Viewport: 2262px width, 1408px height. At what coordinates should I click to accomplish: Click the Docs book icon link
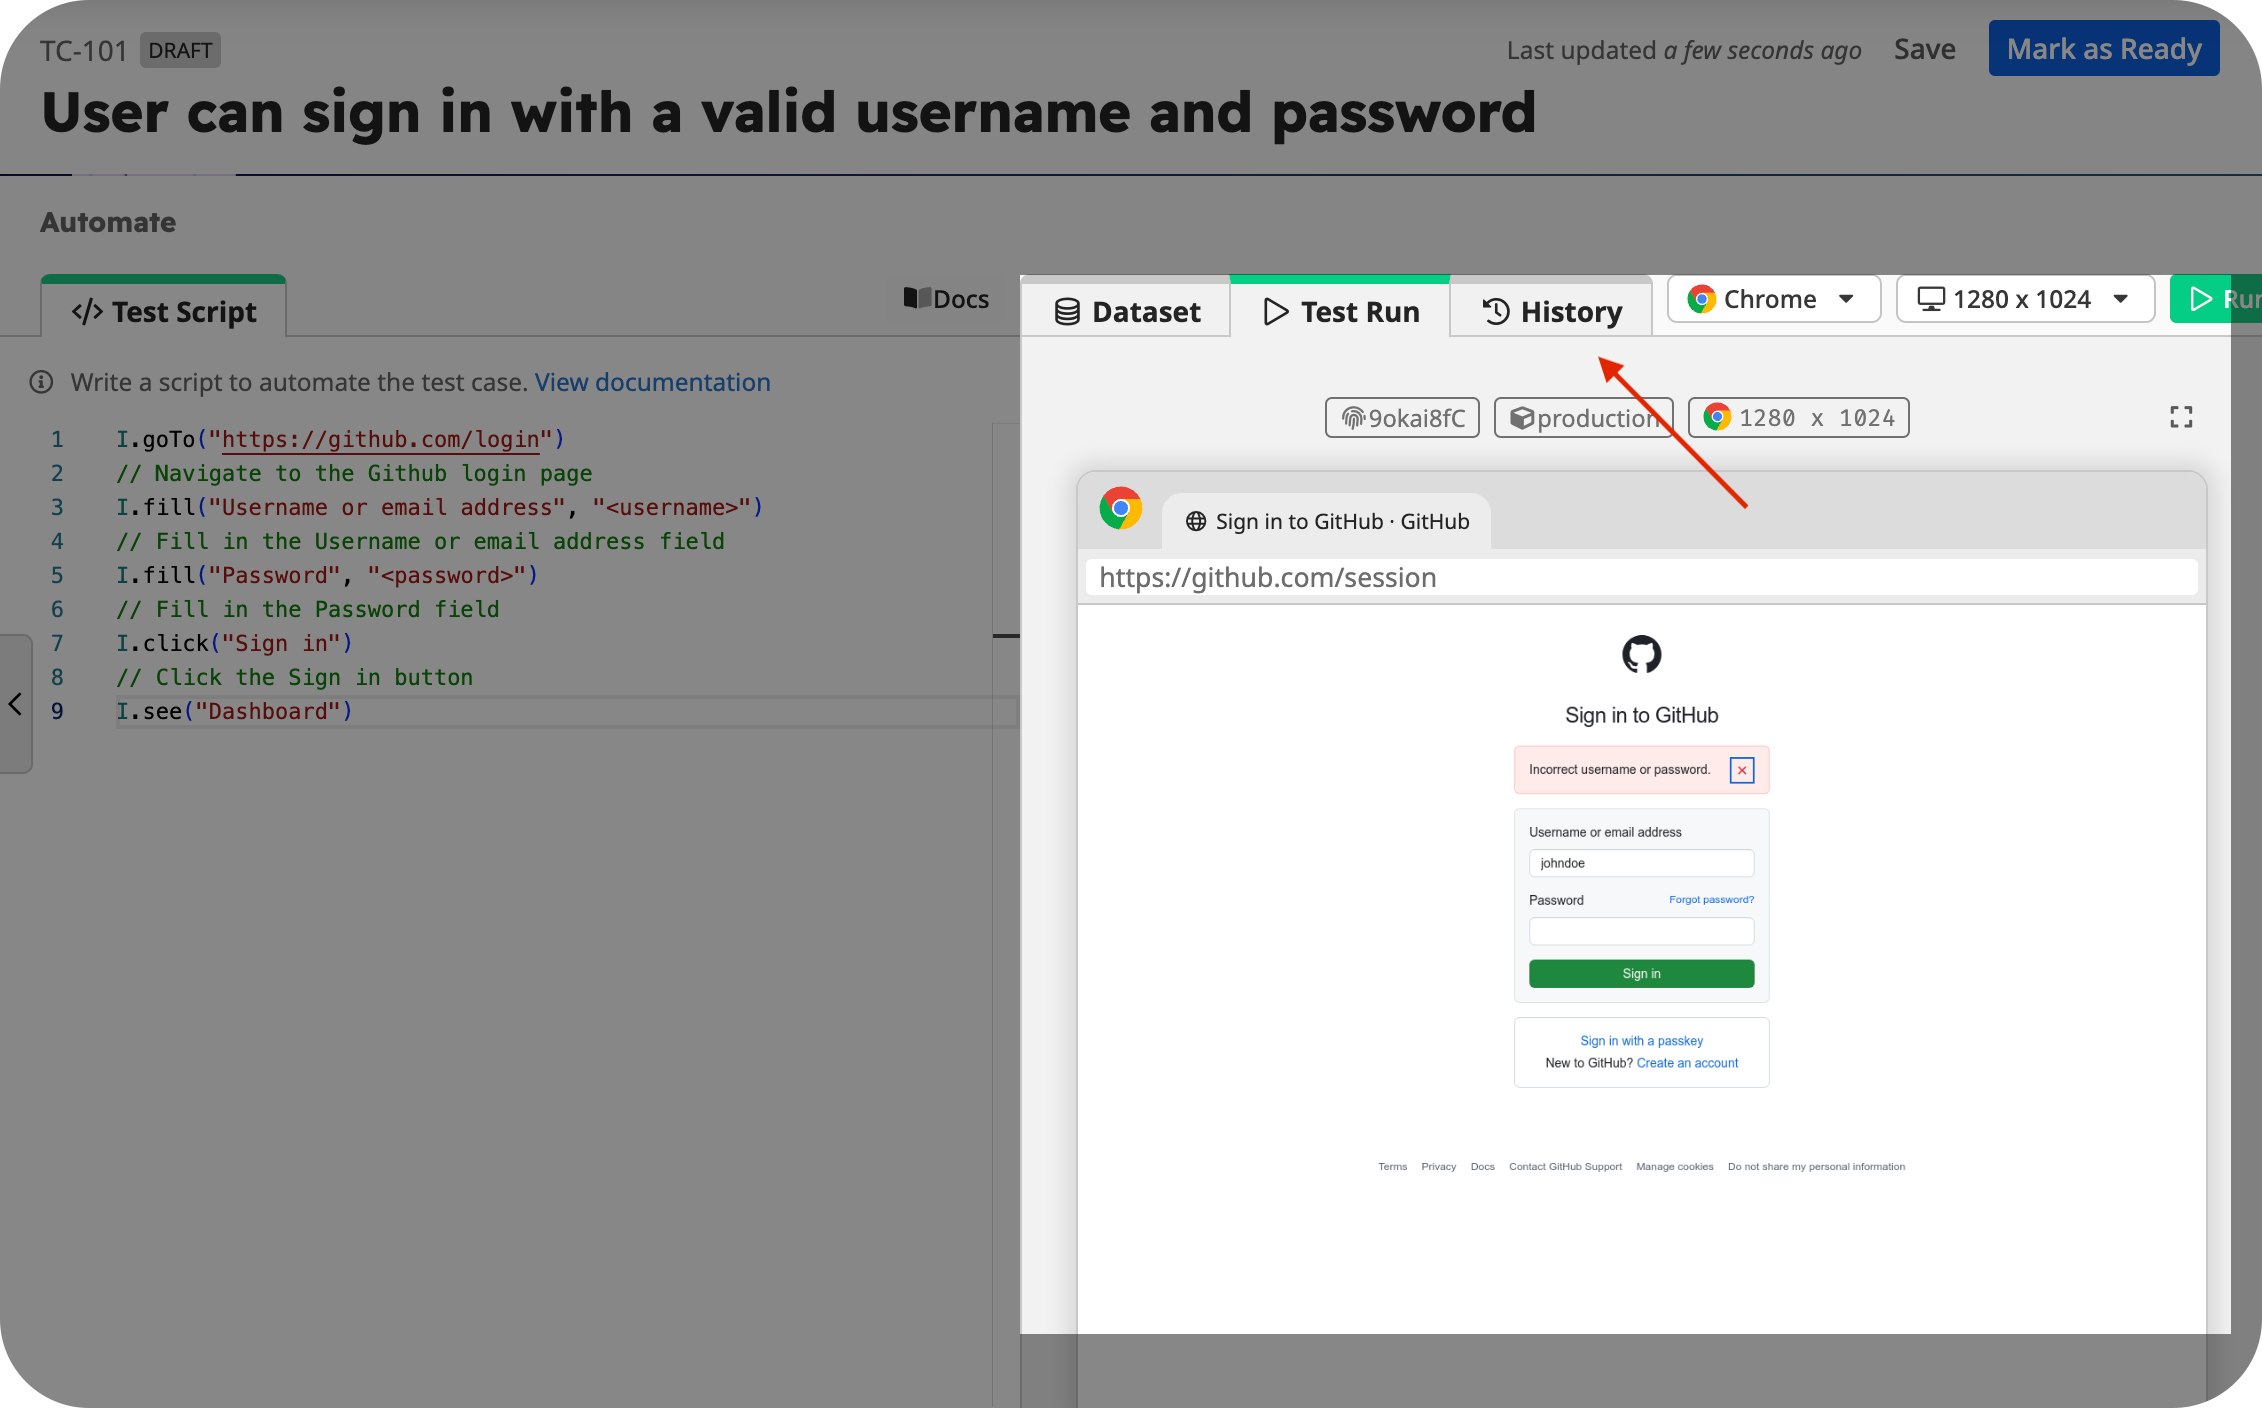point(946,299)
